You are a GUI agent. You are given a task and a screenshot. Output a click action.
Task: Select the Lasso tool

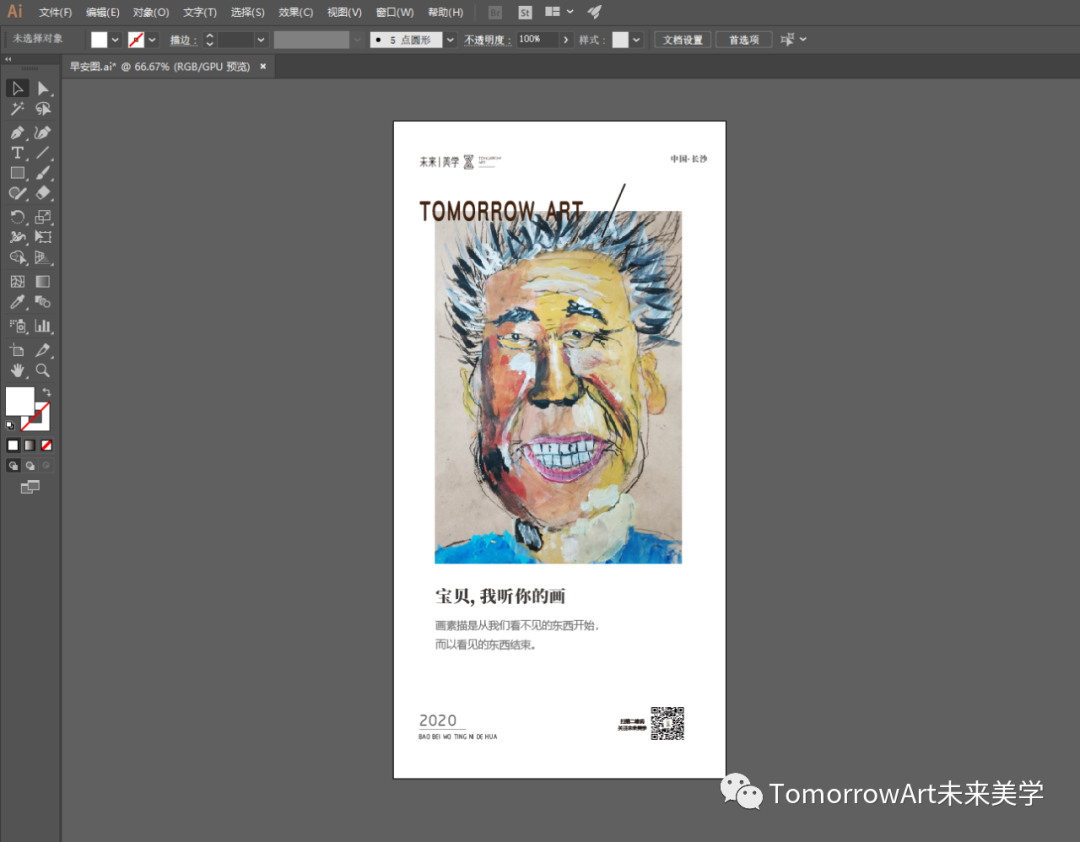[43, 109]
